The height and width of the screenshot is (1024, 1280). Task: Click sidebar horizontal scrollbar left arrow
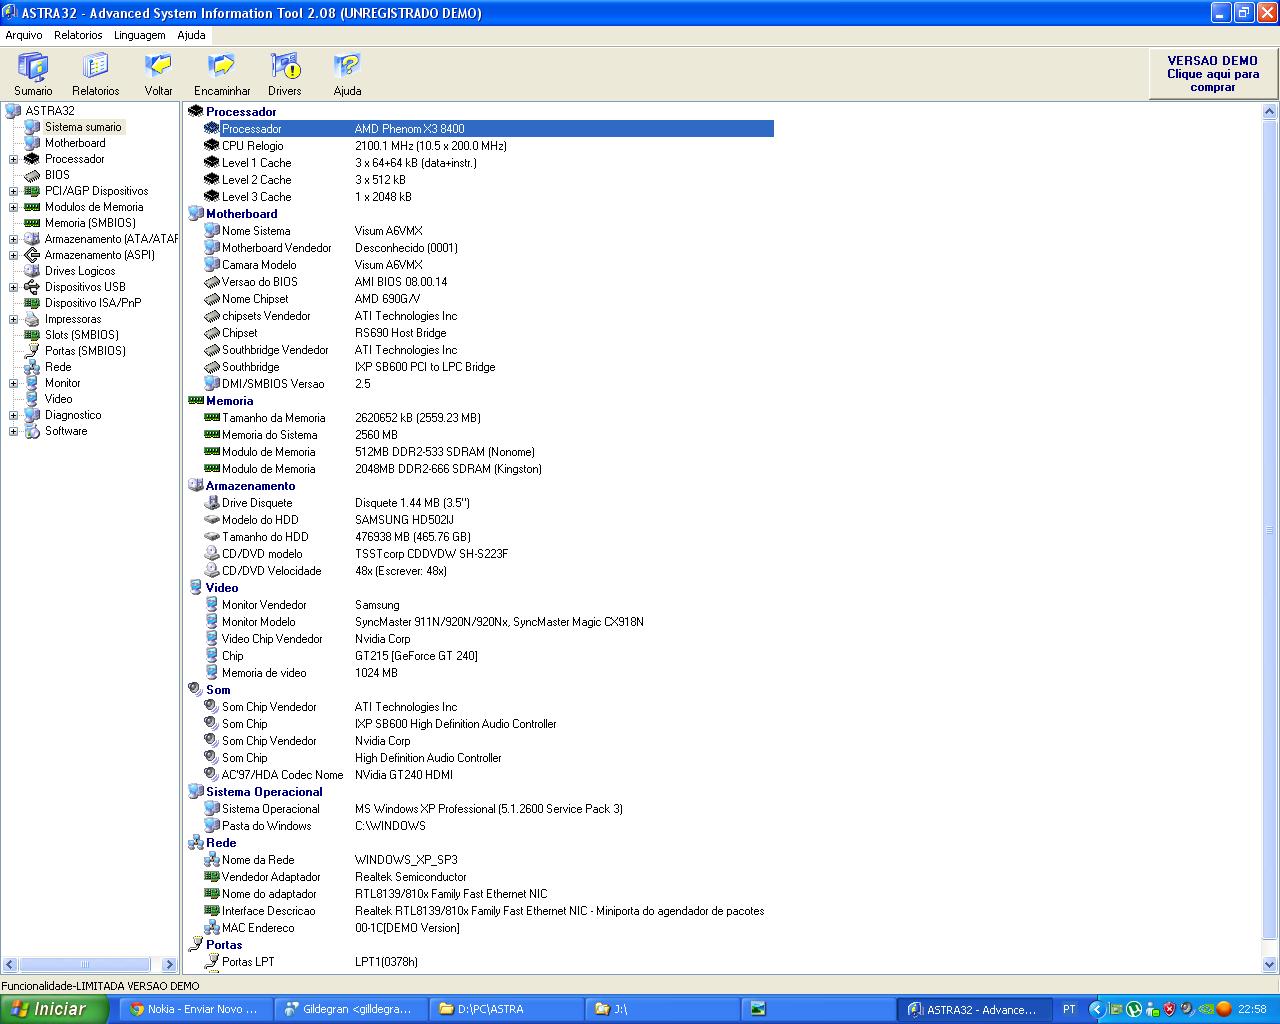(x=10, y=965)
